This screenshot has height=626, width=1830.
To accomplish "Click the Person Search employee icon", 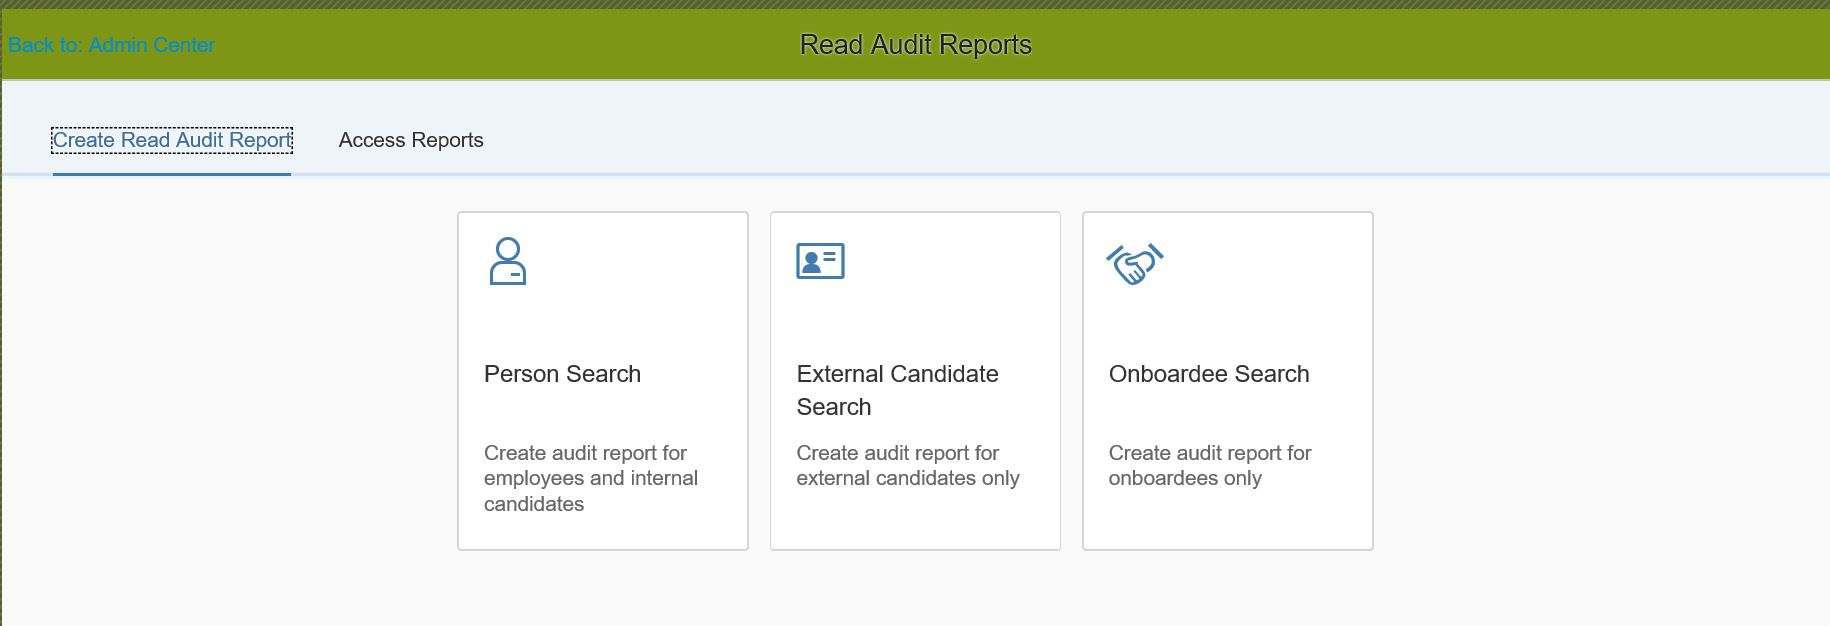I will (x=507, y=261).
